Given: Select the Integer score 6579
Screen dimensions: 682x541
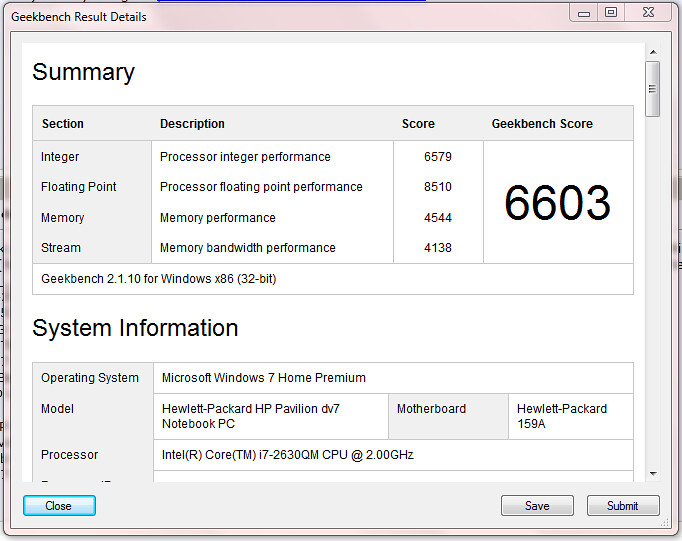Looking at the screenshot, I should [x=438, y=157].
